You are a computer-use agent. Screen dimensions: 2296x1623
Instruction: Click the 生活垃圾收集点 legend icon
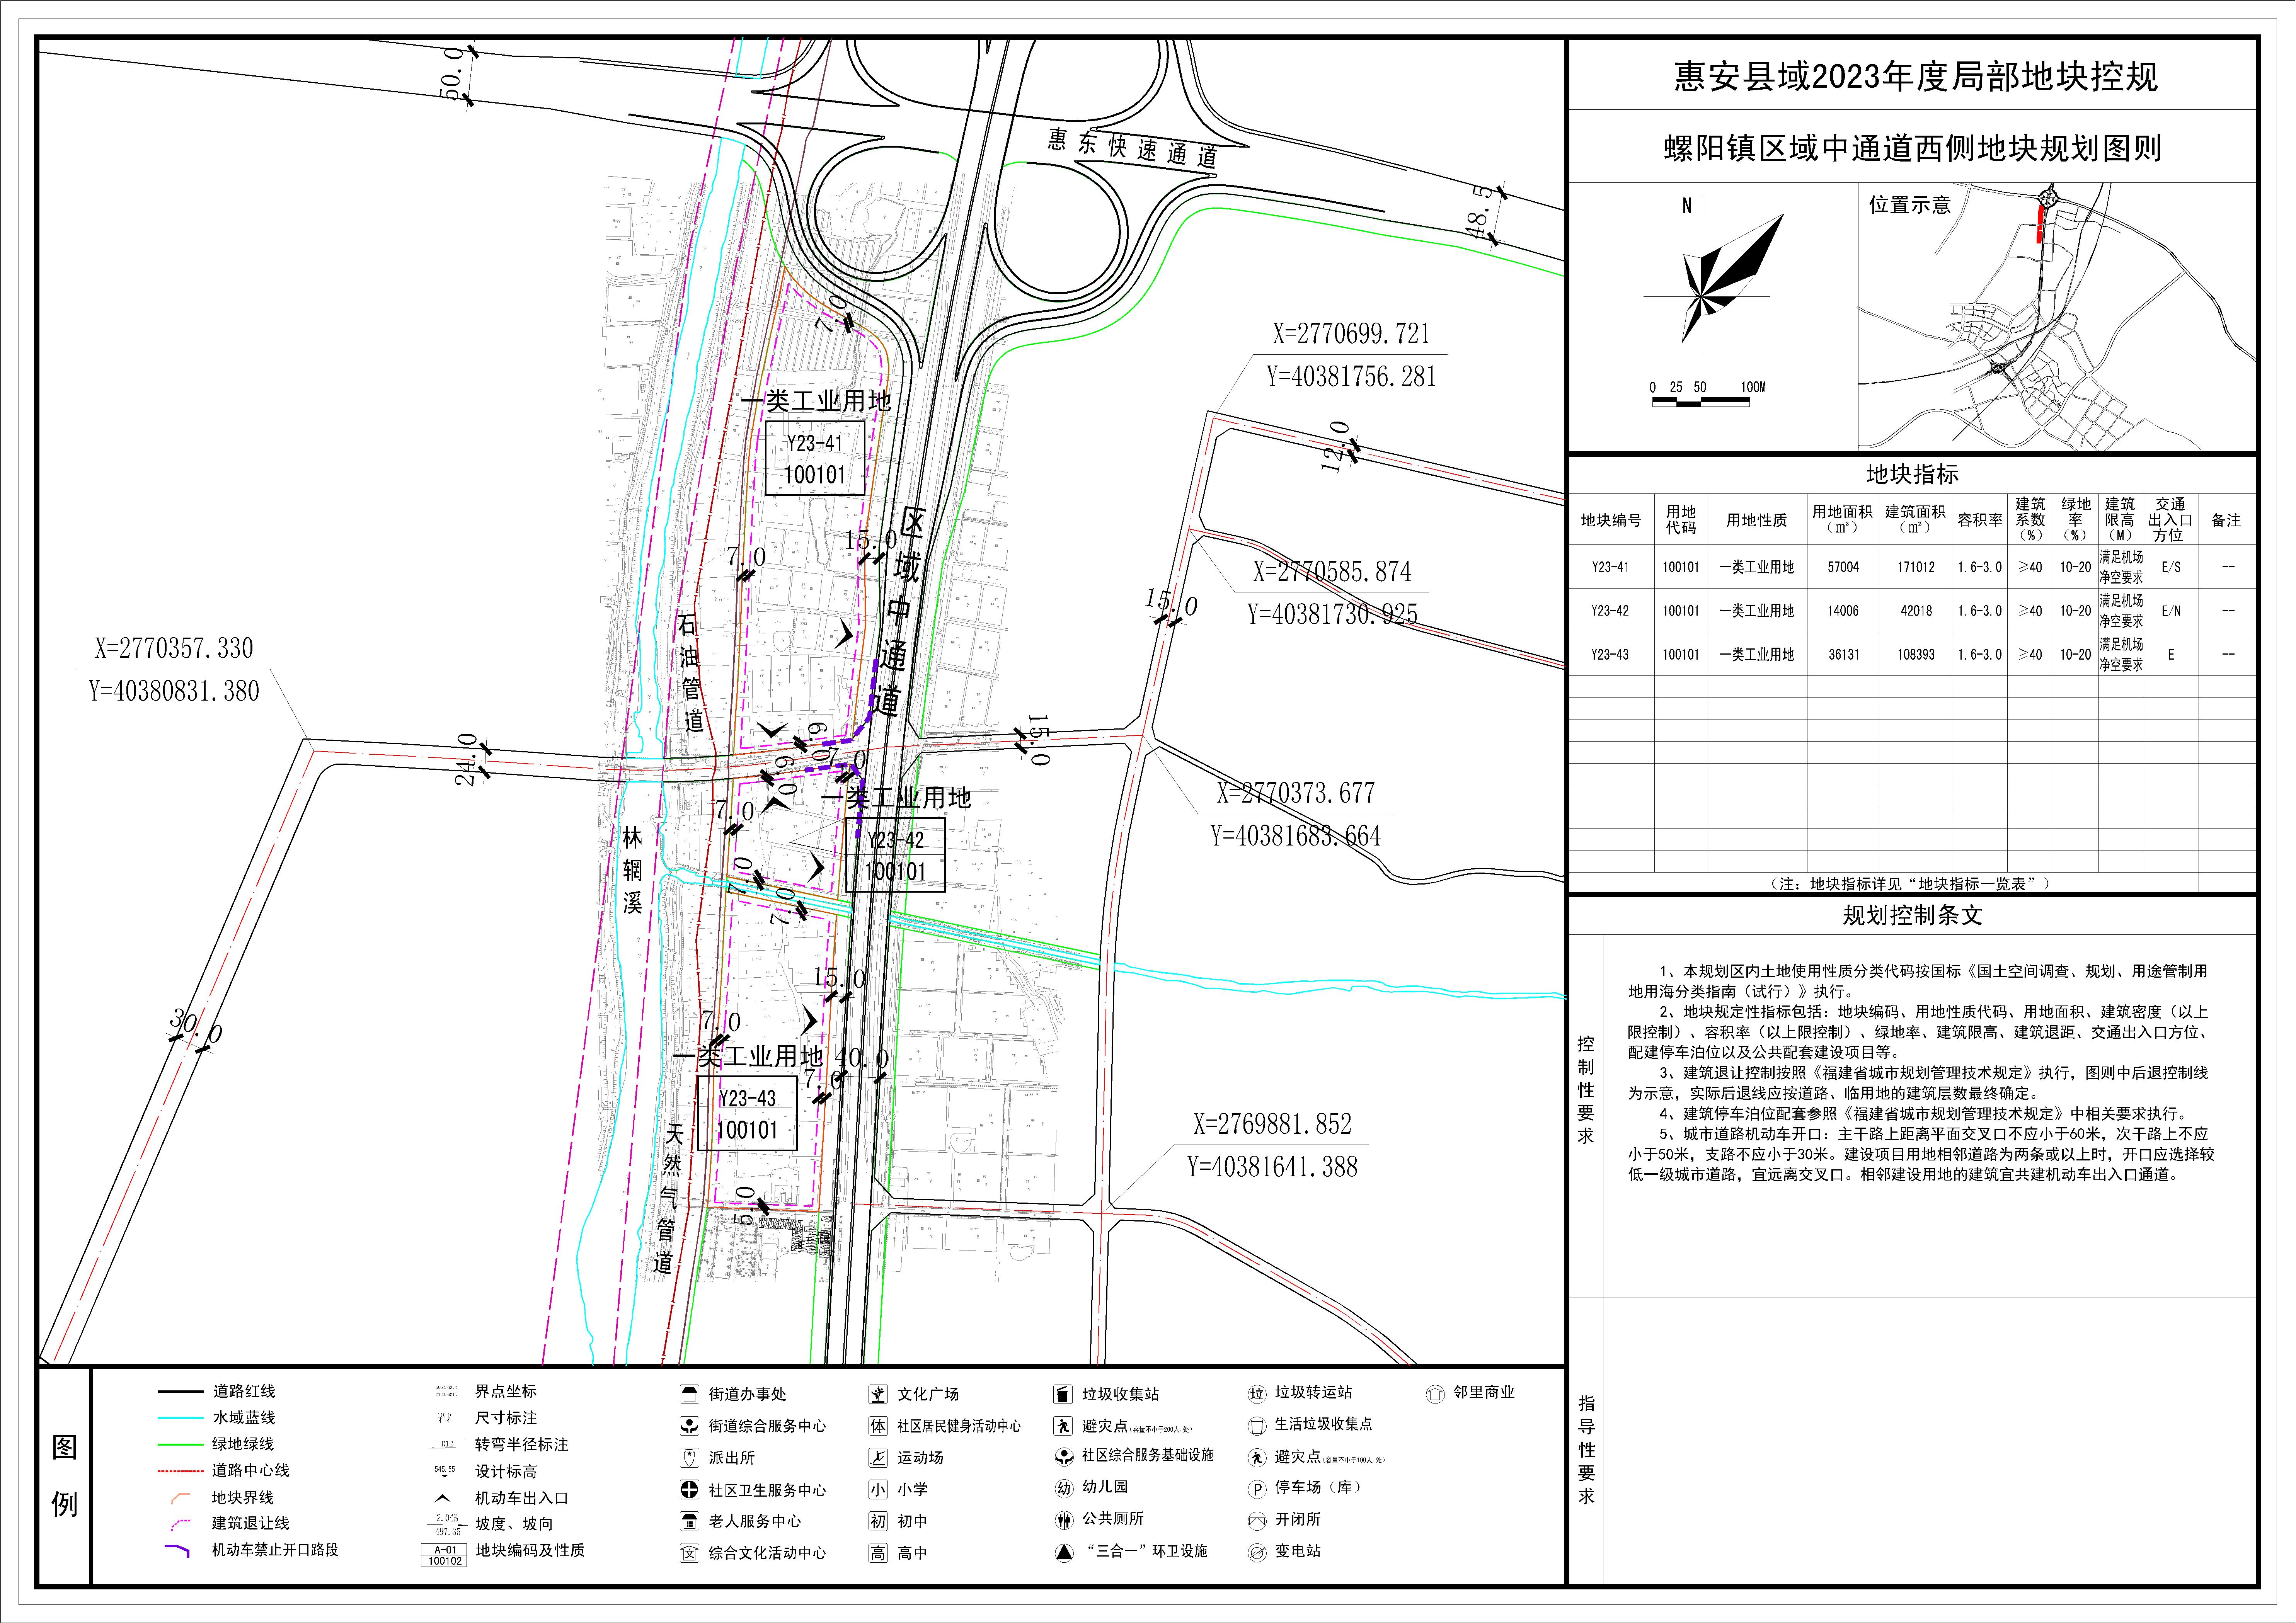click(1257, 1425)
